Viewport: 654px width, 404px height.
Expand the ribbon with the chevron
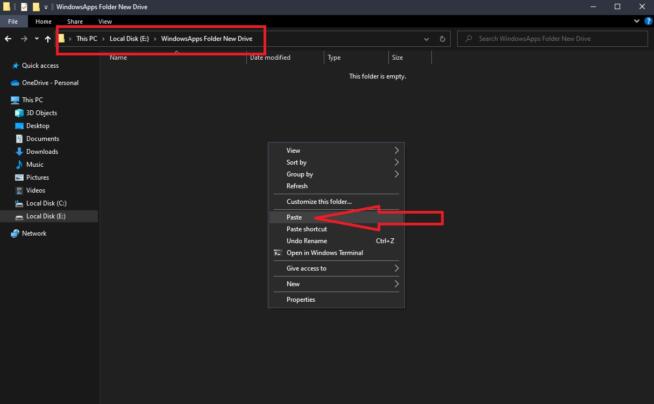click(636, 21)
